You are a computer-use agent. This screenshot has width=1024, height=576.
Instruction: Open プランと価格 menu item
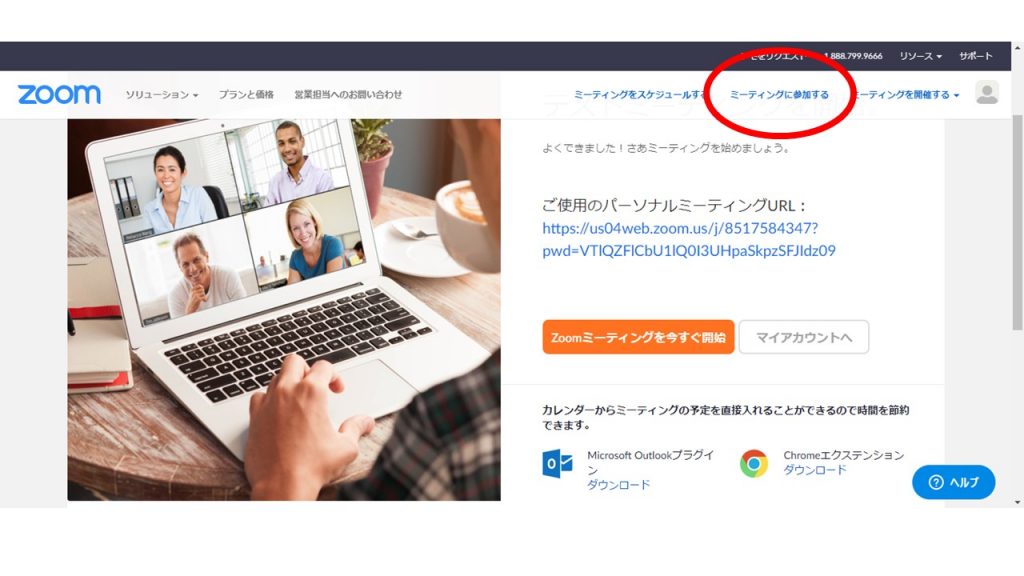pyautogui.click(x=246, y=95)
